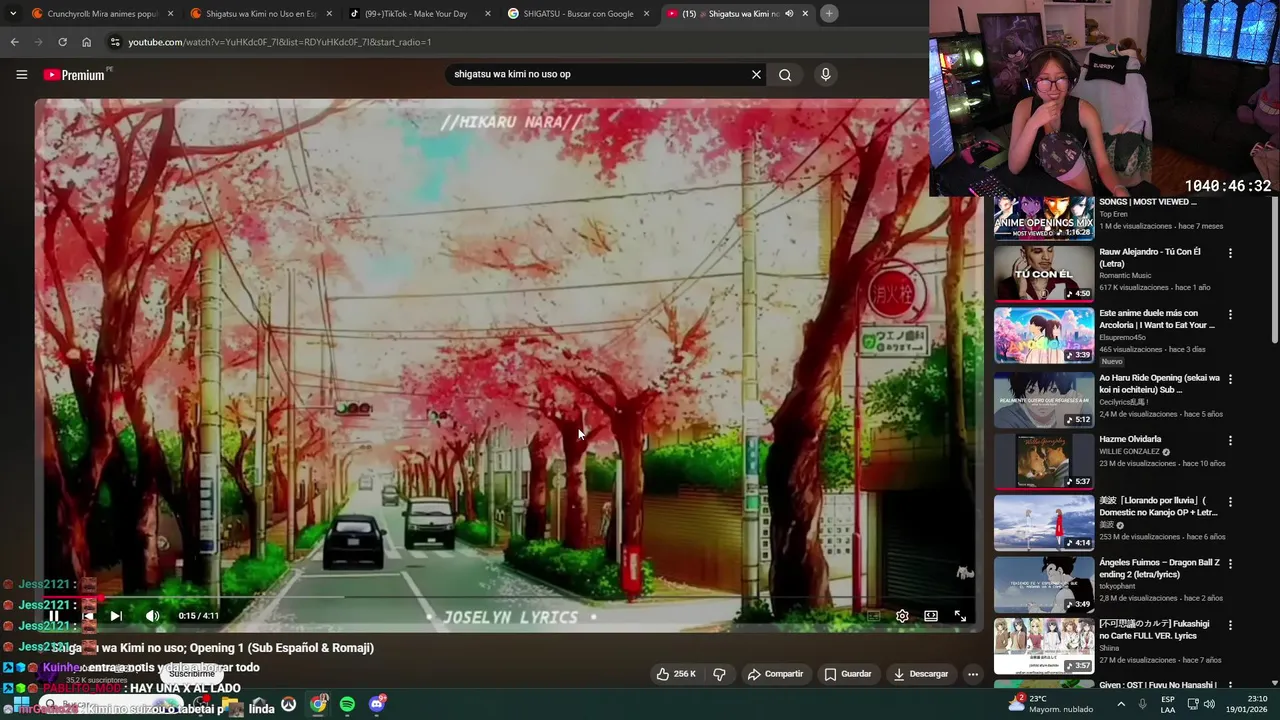Screen dimensions: 1280x720
Task: Open options for Fukashigi no Carte video
Action: [x=1230, y=625]
